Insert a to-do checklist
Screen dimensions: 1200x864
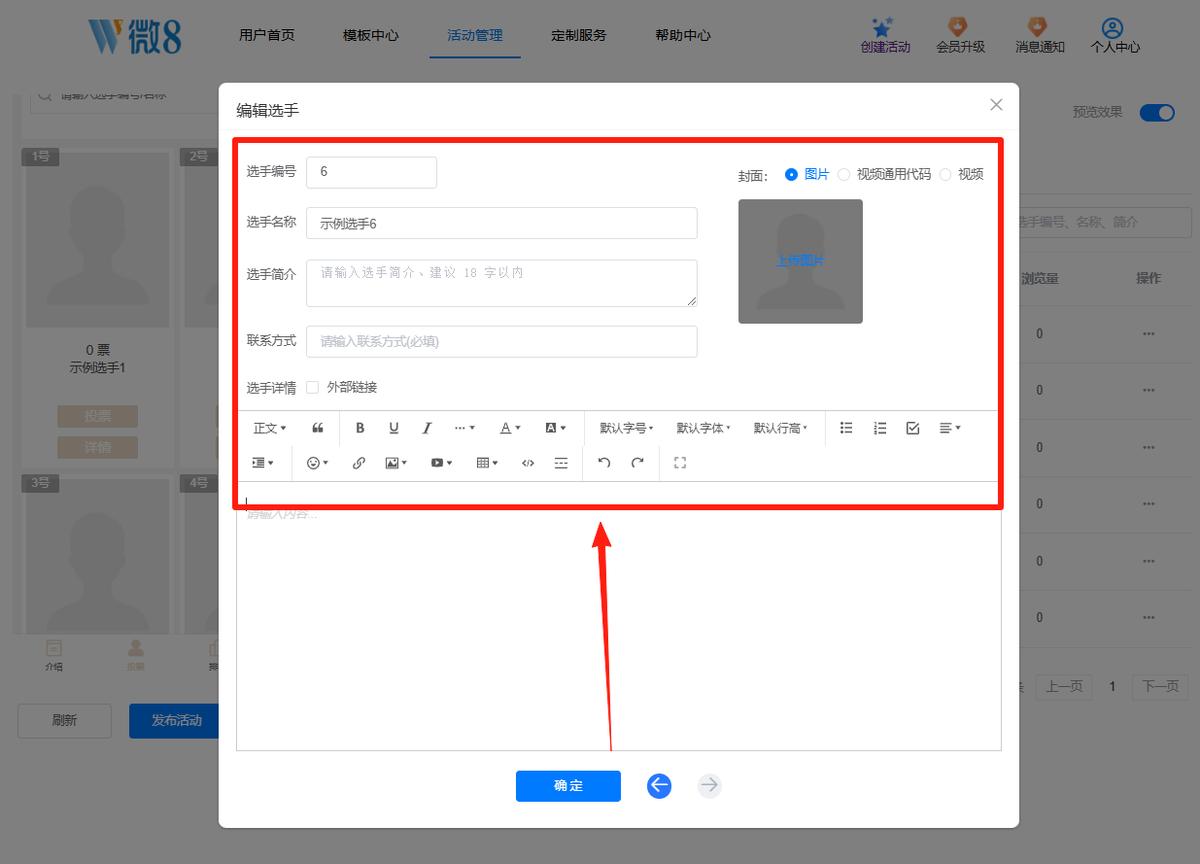913,428
